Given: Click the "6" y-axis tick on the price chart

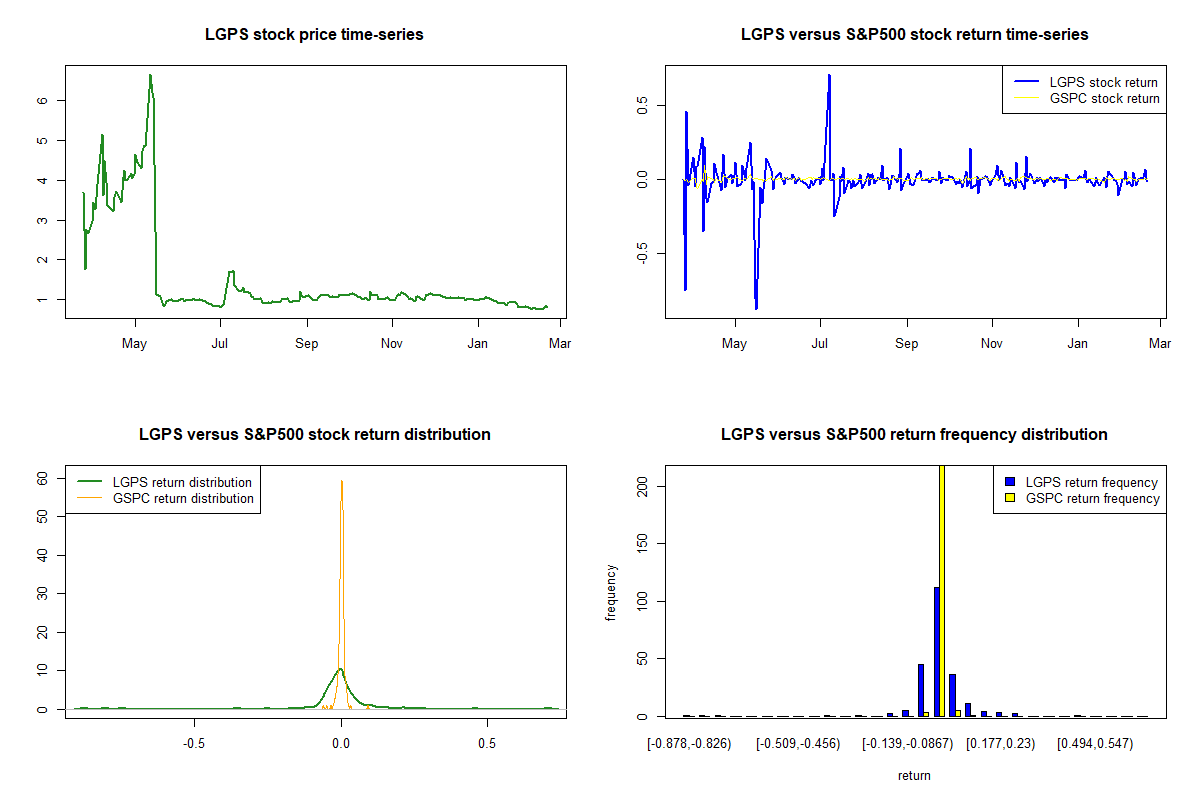Looking at the screenshot, I should pyautogui.click(x=43, y=100).
